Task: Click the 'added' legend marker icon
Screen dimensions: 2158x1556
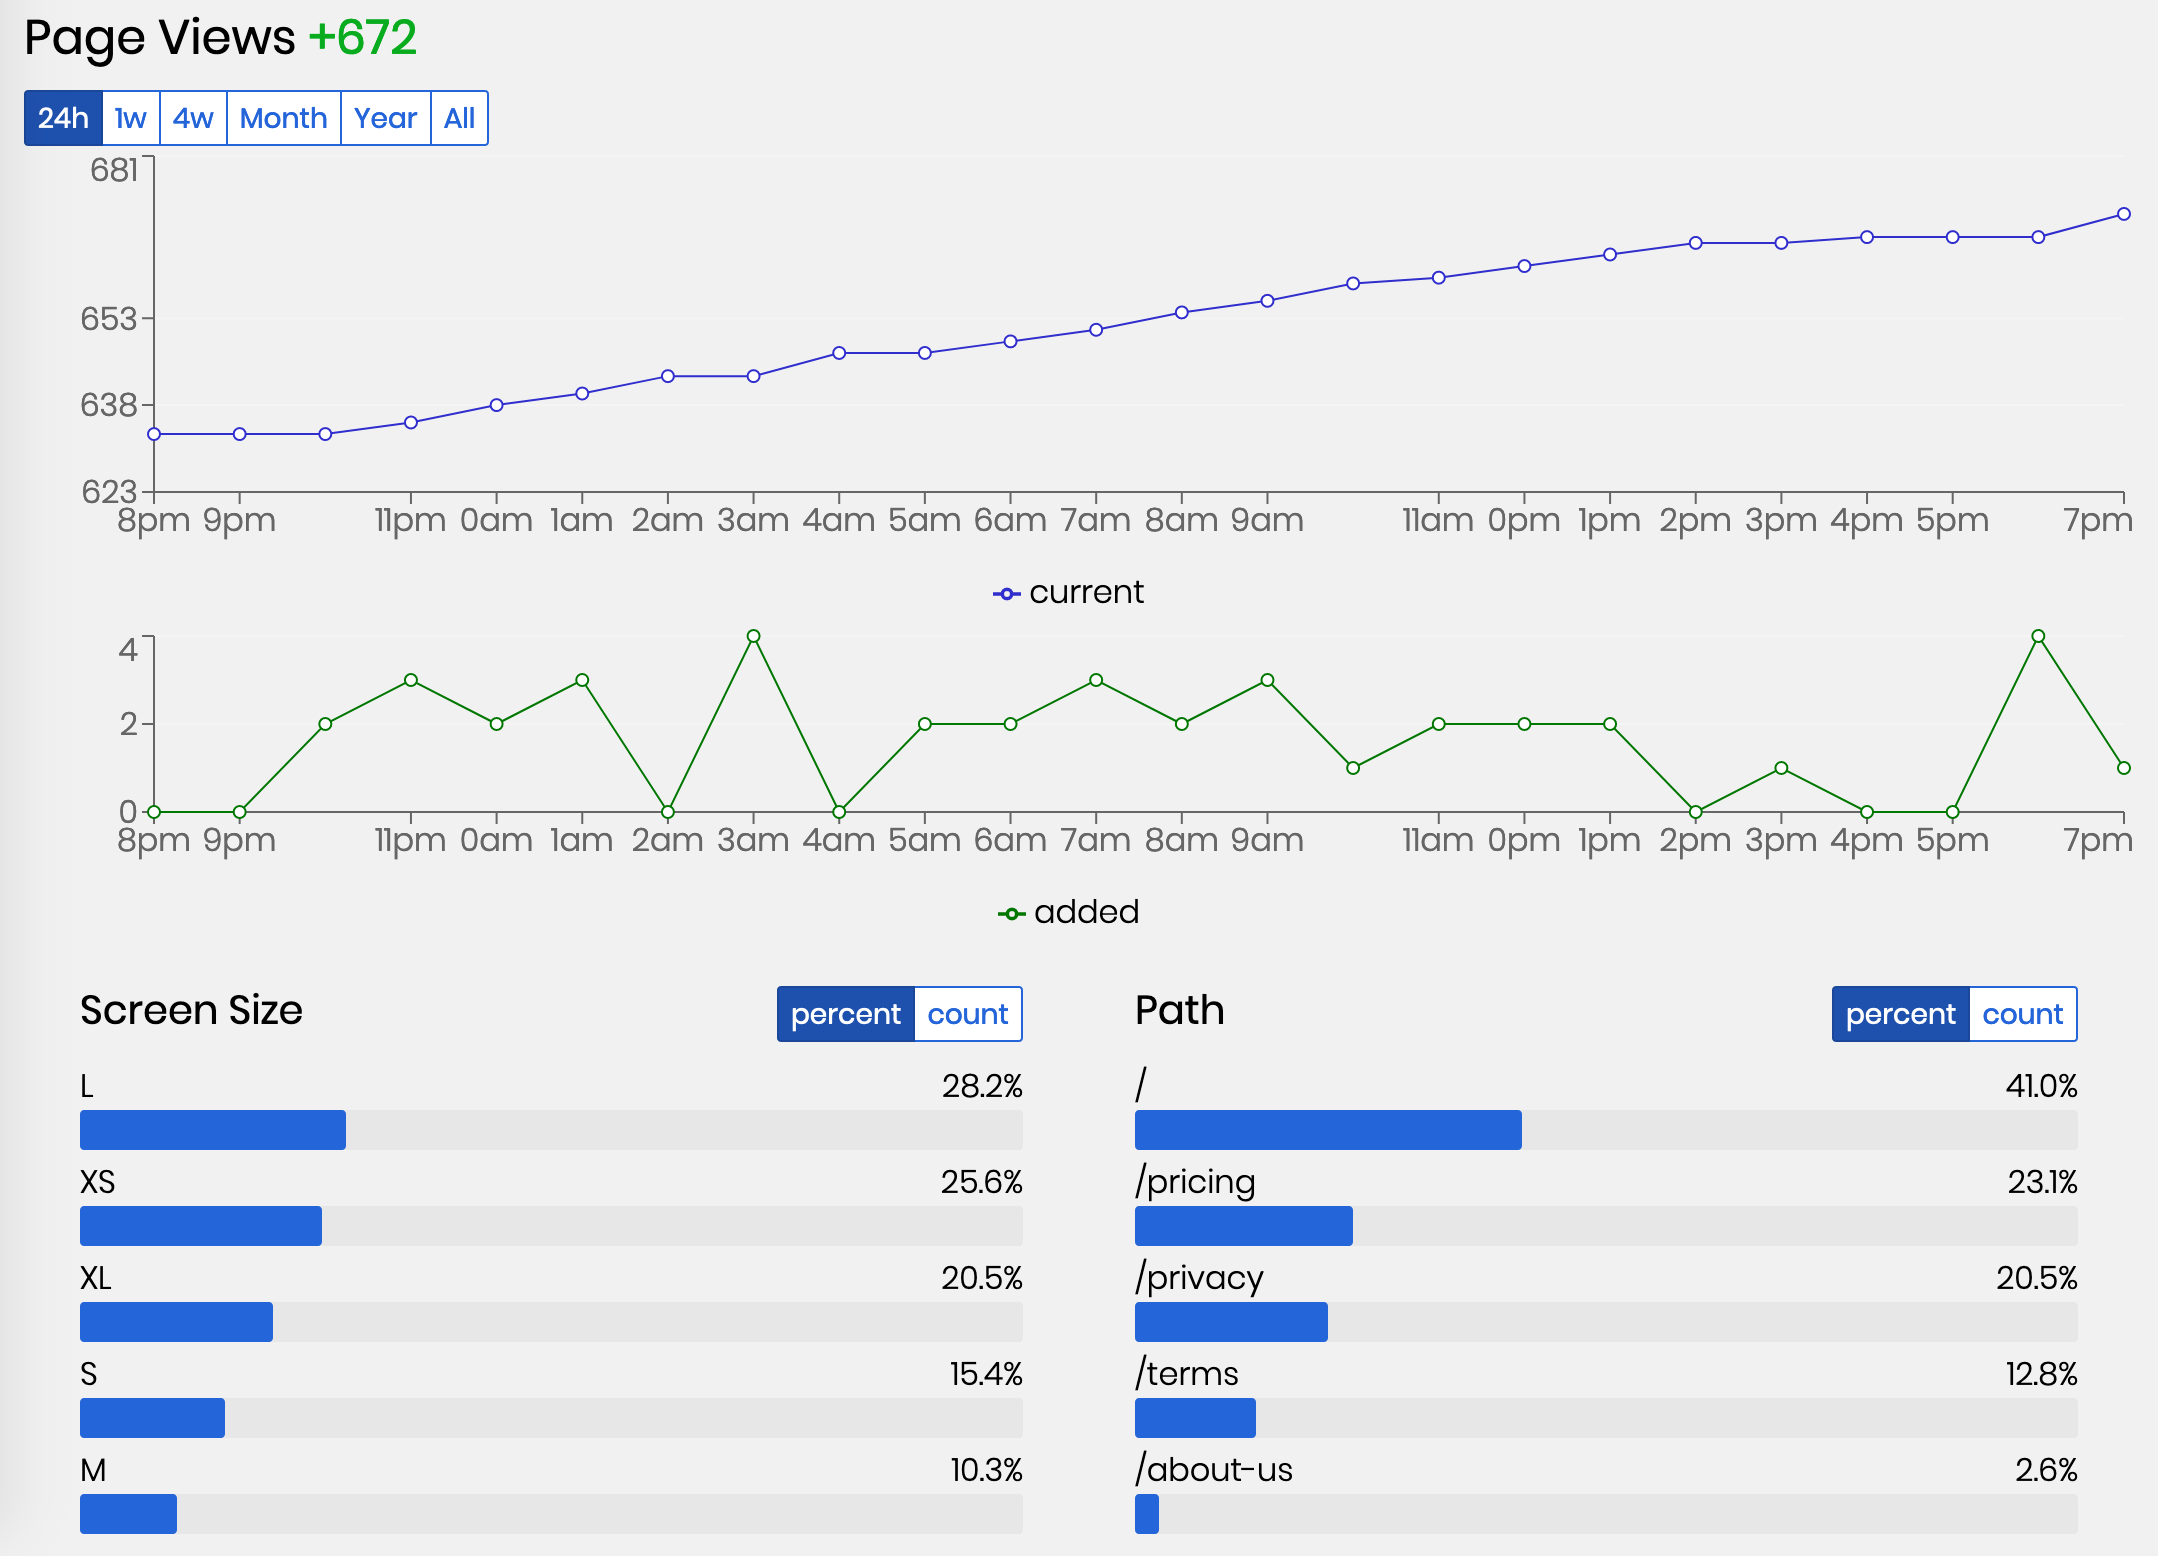Action: (x=1011, y=914)
